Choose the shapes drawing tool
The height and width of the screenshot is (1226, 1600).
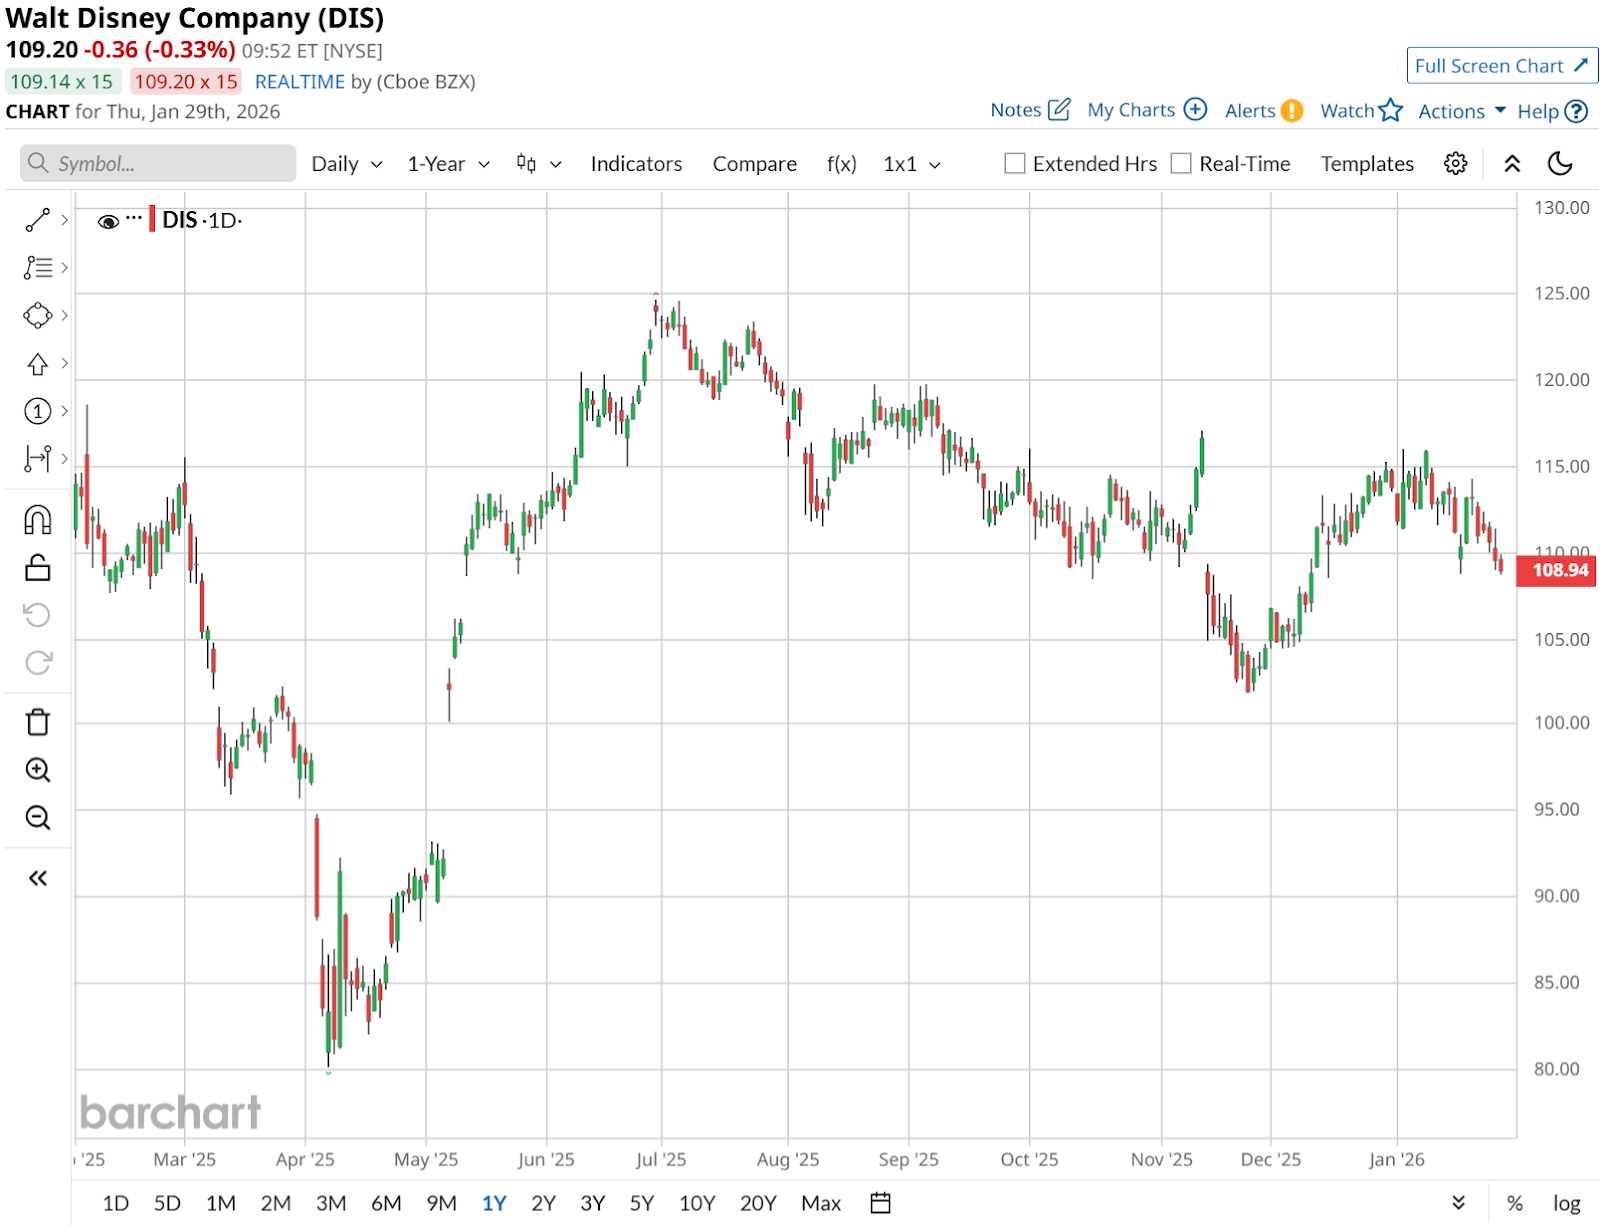[x=38, y=315]
